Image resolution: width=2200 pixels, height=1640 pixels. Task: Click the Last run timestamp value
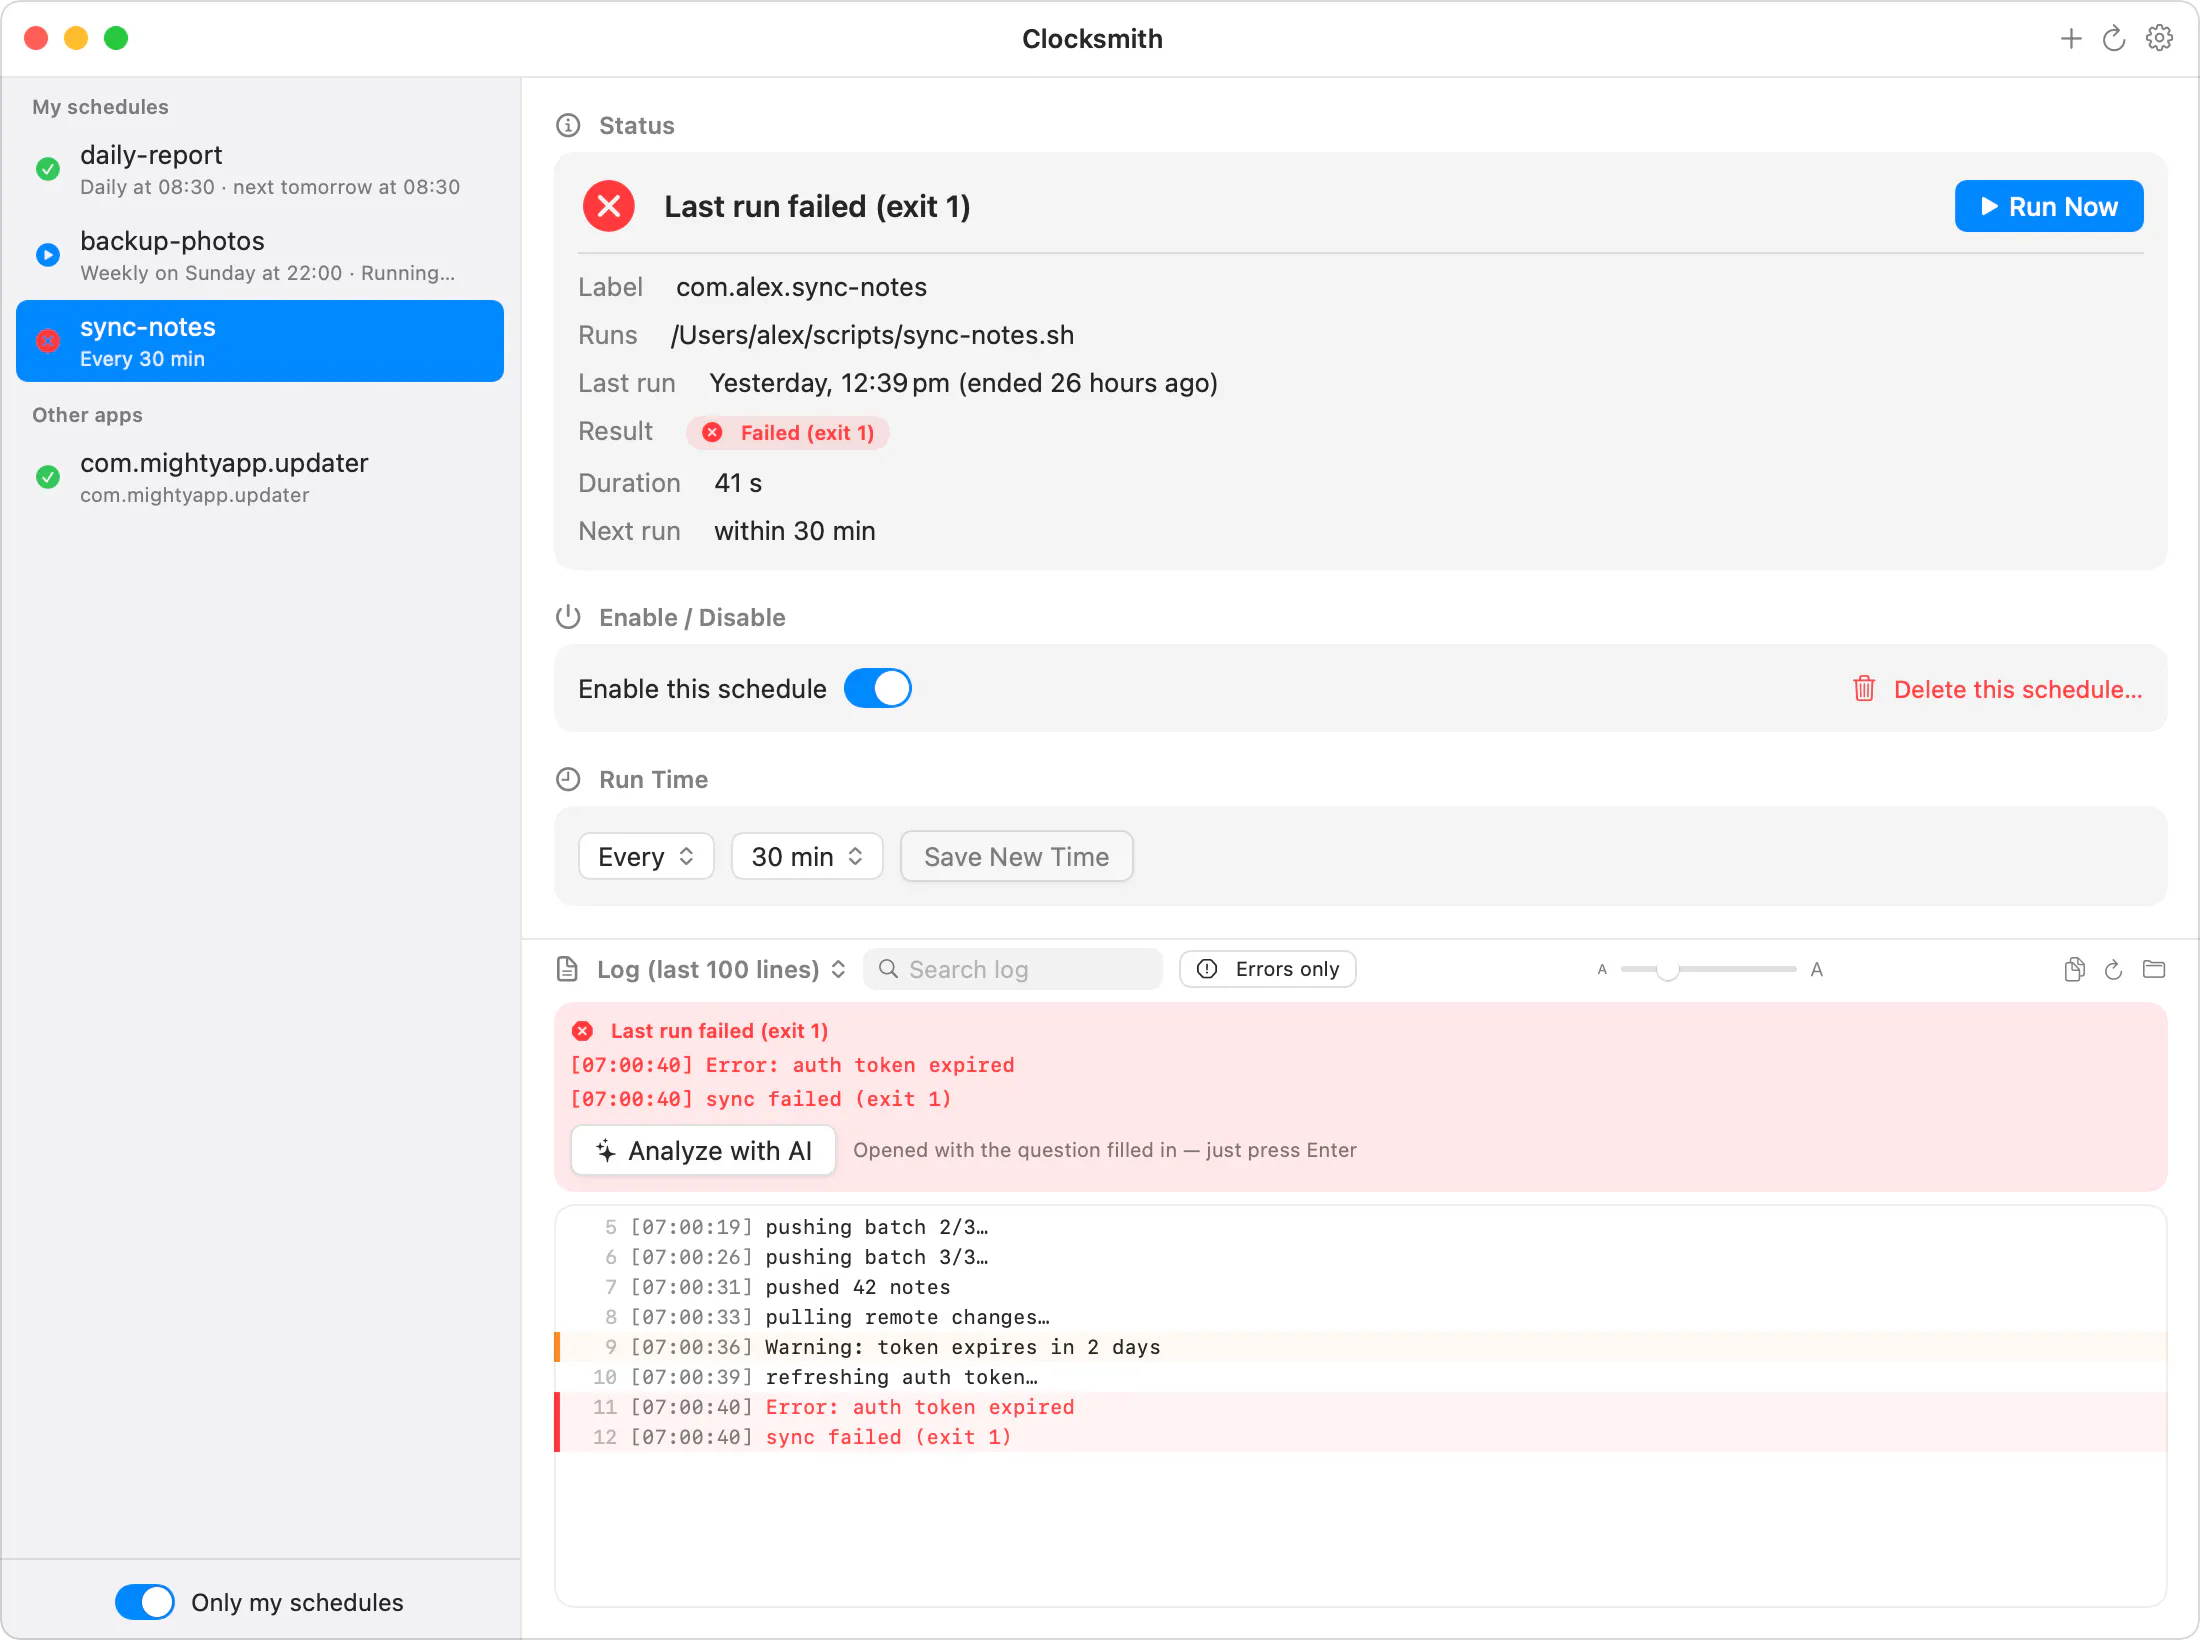point(963,383)
